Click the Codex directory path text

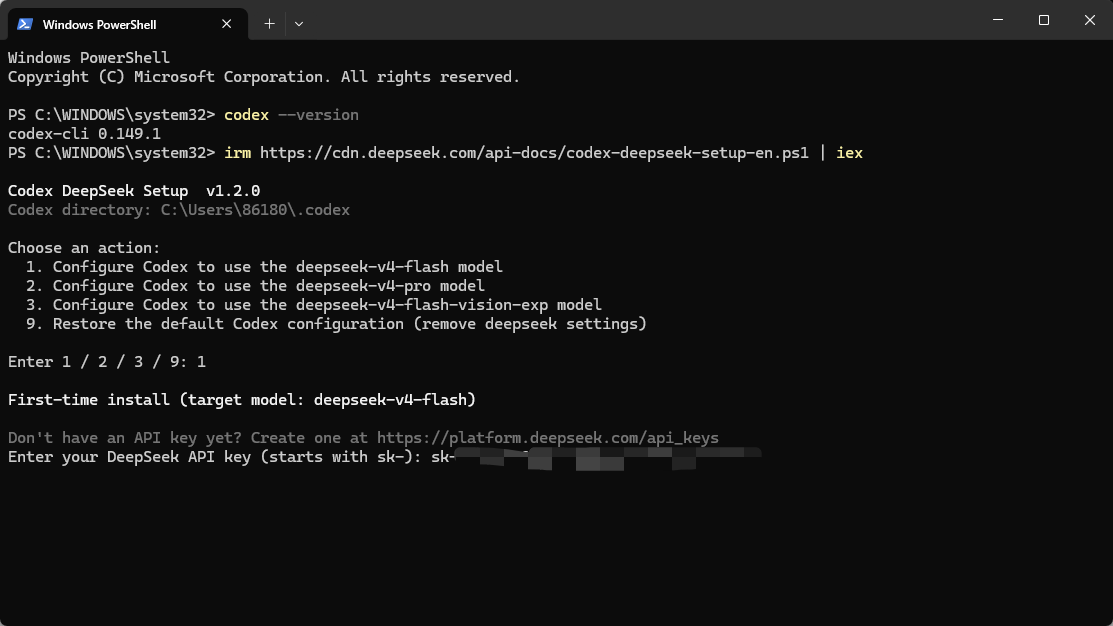(x=255, y=210)
